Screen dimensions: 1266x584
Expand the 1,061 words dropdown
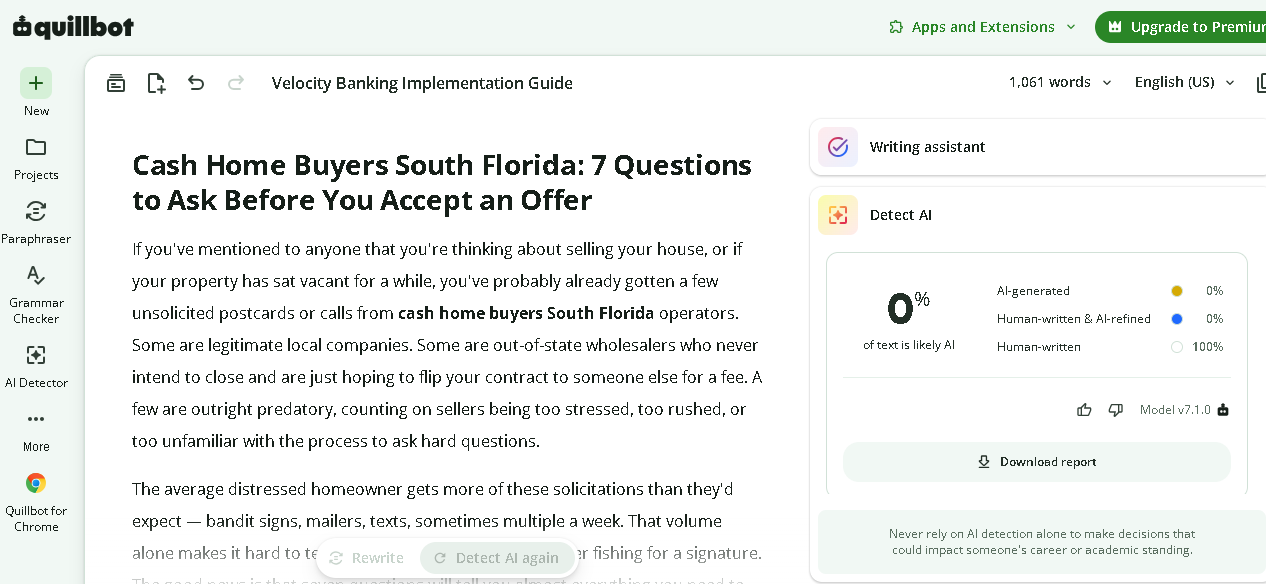tap(1060, 82)
